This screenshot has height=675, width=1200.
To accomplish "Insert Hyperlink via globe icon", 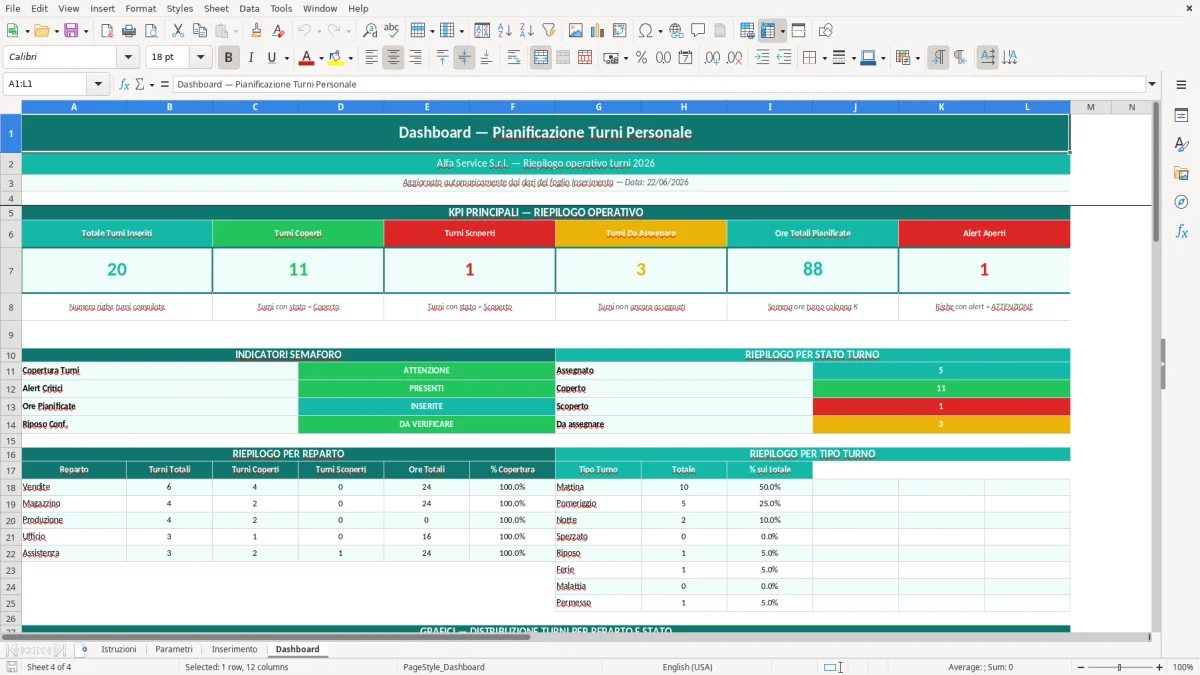I will [677, 31].
